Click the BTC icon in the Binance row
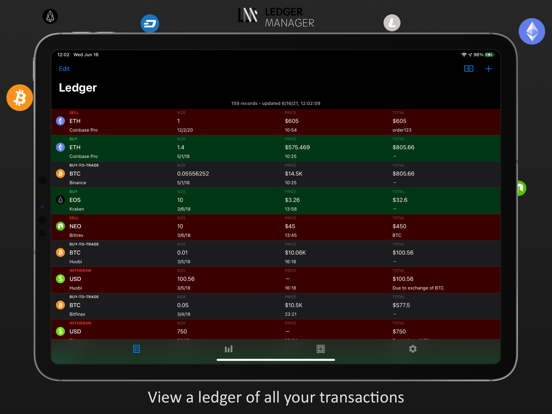This screenshot has width=552, height=414. click(x=61, y=174)
